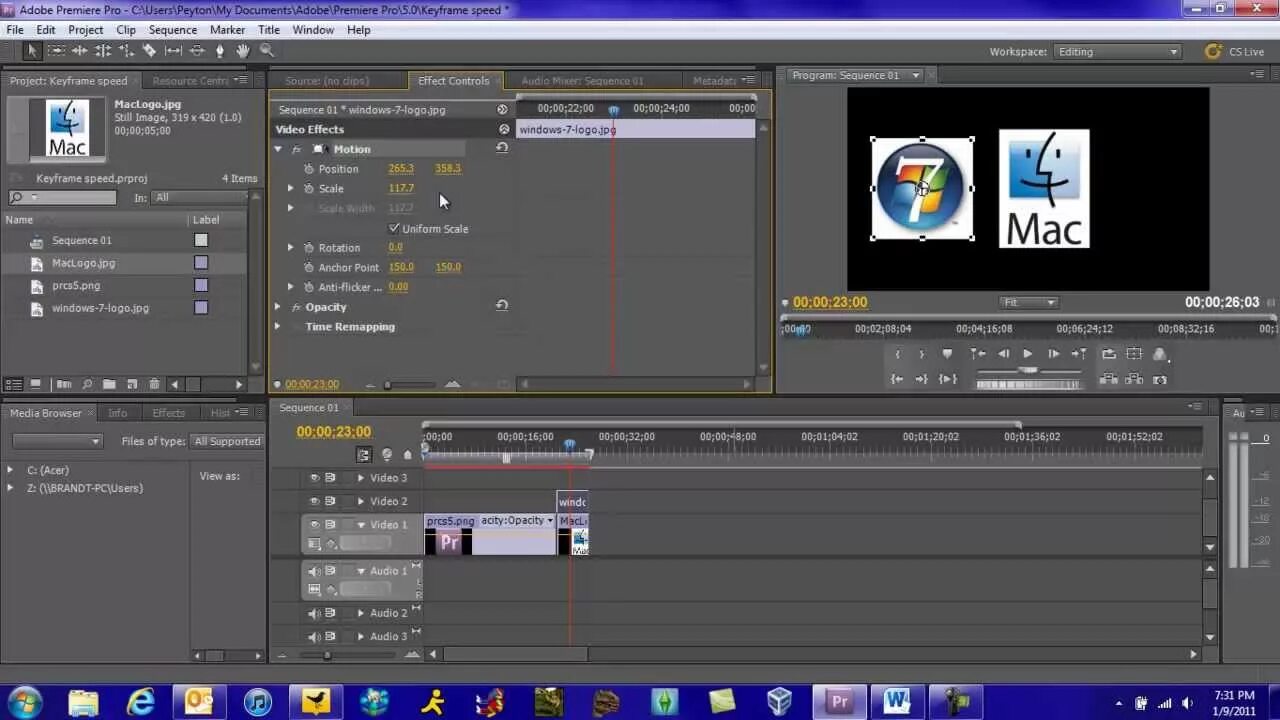The image size is (1280, 720).
Task: Click the New Item icon in Project panel
Action: coord(131,384)
